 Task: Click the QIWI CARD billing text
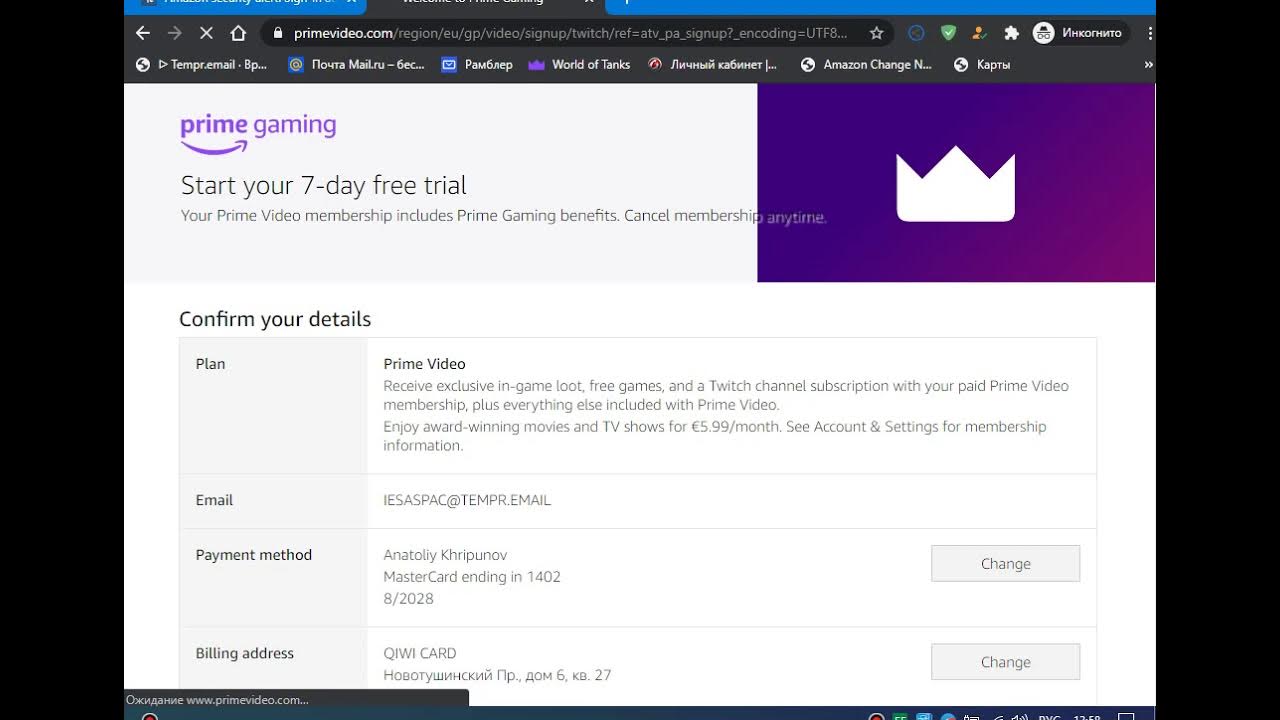(420, 653)
